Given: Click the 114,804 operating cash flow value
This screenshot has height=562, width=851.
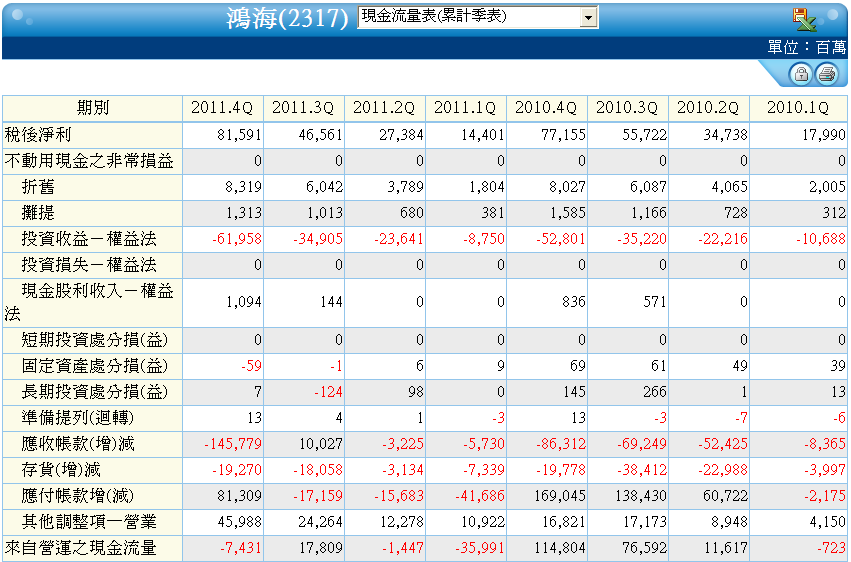Looking at the screenshot, I should click(560, 548).
